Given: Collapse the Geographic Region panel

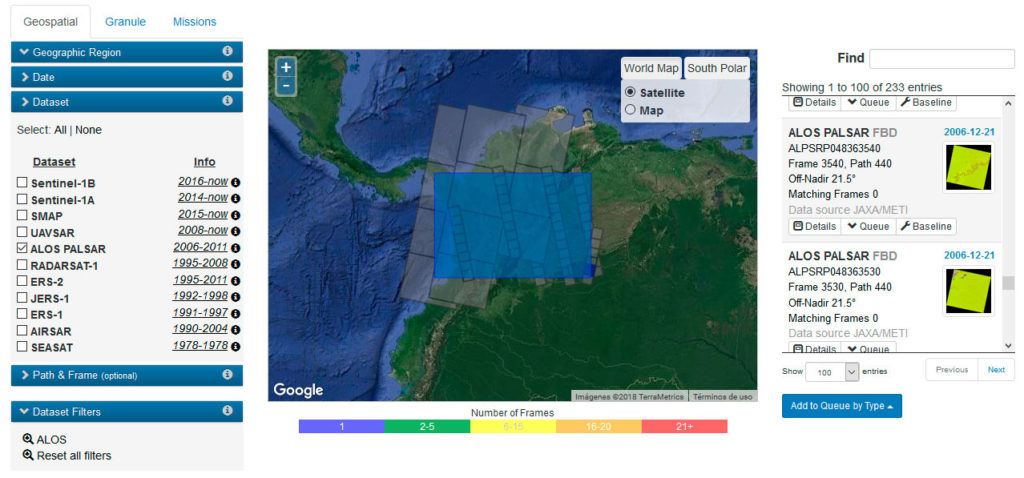Looking at the screenshot, I should (127, 52).
